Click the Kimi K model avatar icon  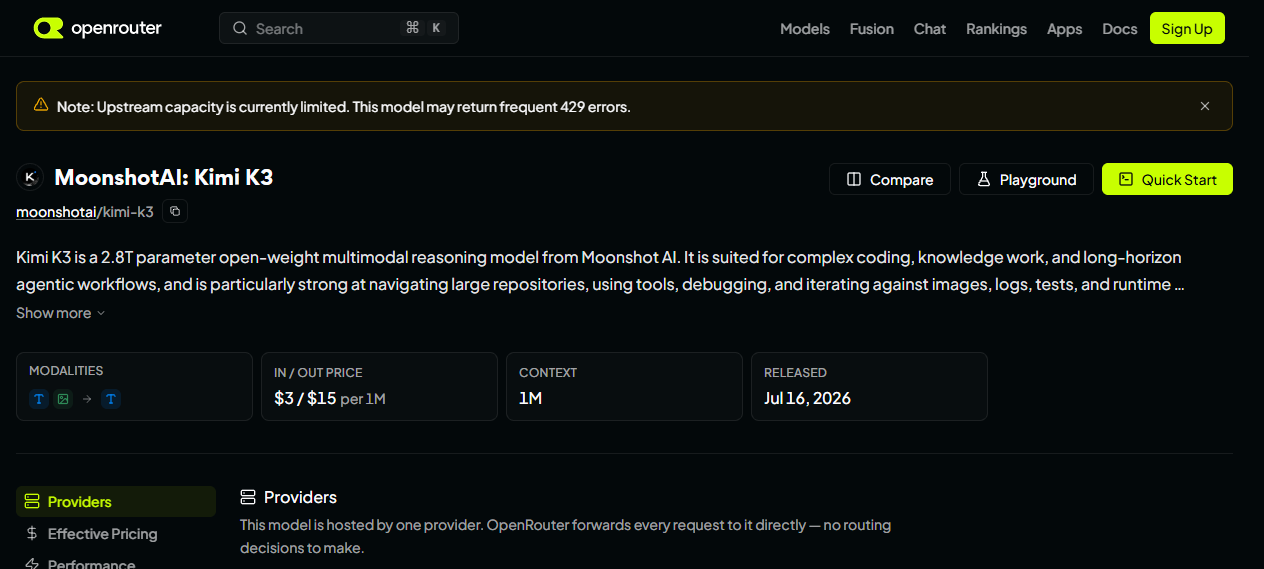pos(30,178)
